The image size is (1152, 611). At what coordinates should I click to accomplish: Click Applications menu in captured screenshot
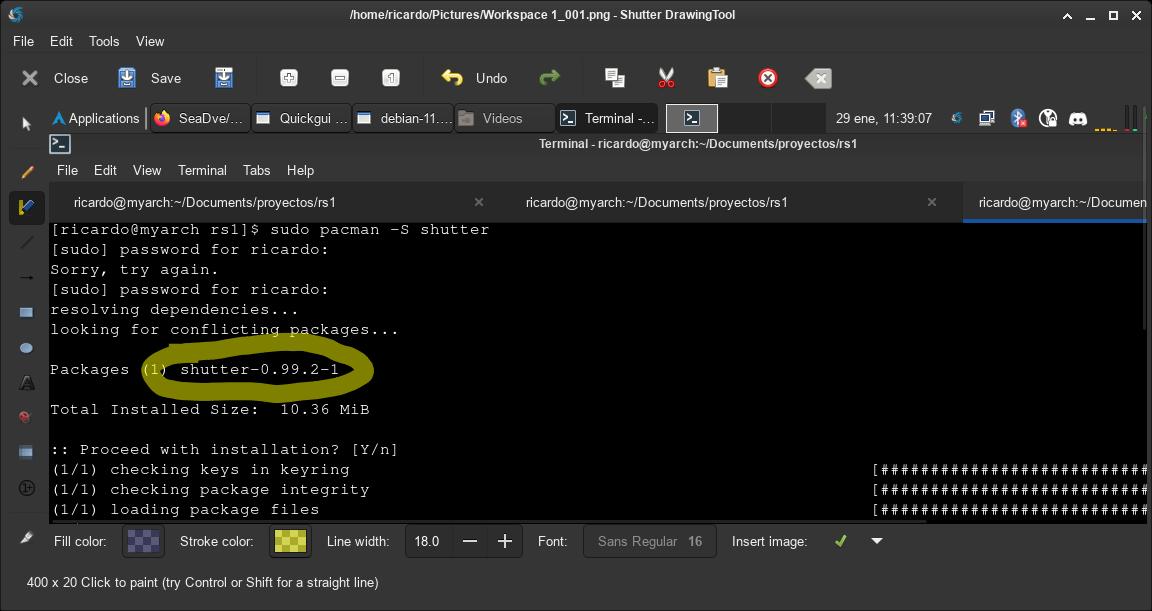coord(96,118)
